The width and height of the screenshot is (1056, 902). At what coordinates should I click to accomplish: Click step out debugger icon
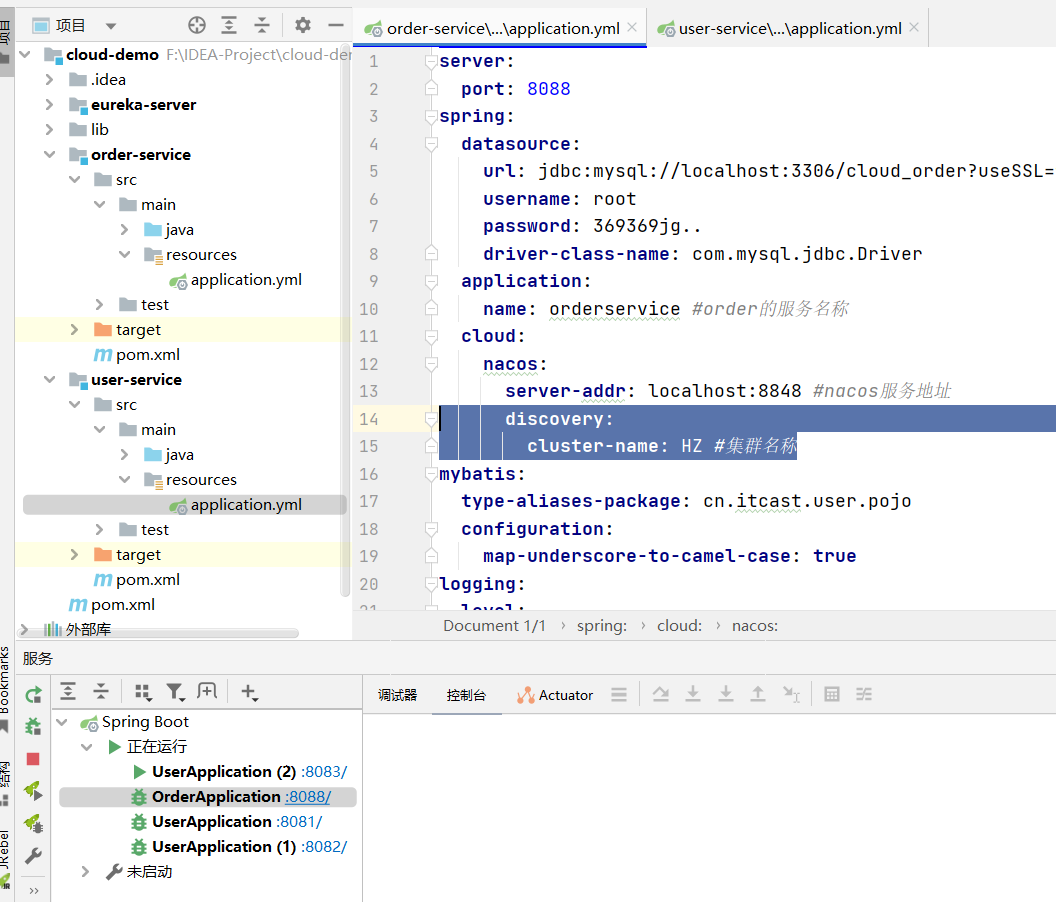pyautogui.click(x=758, y=694)
